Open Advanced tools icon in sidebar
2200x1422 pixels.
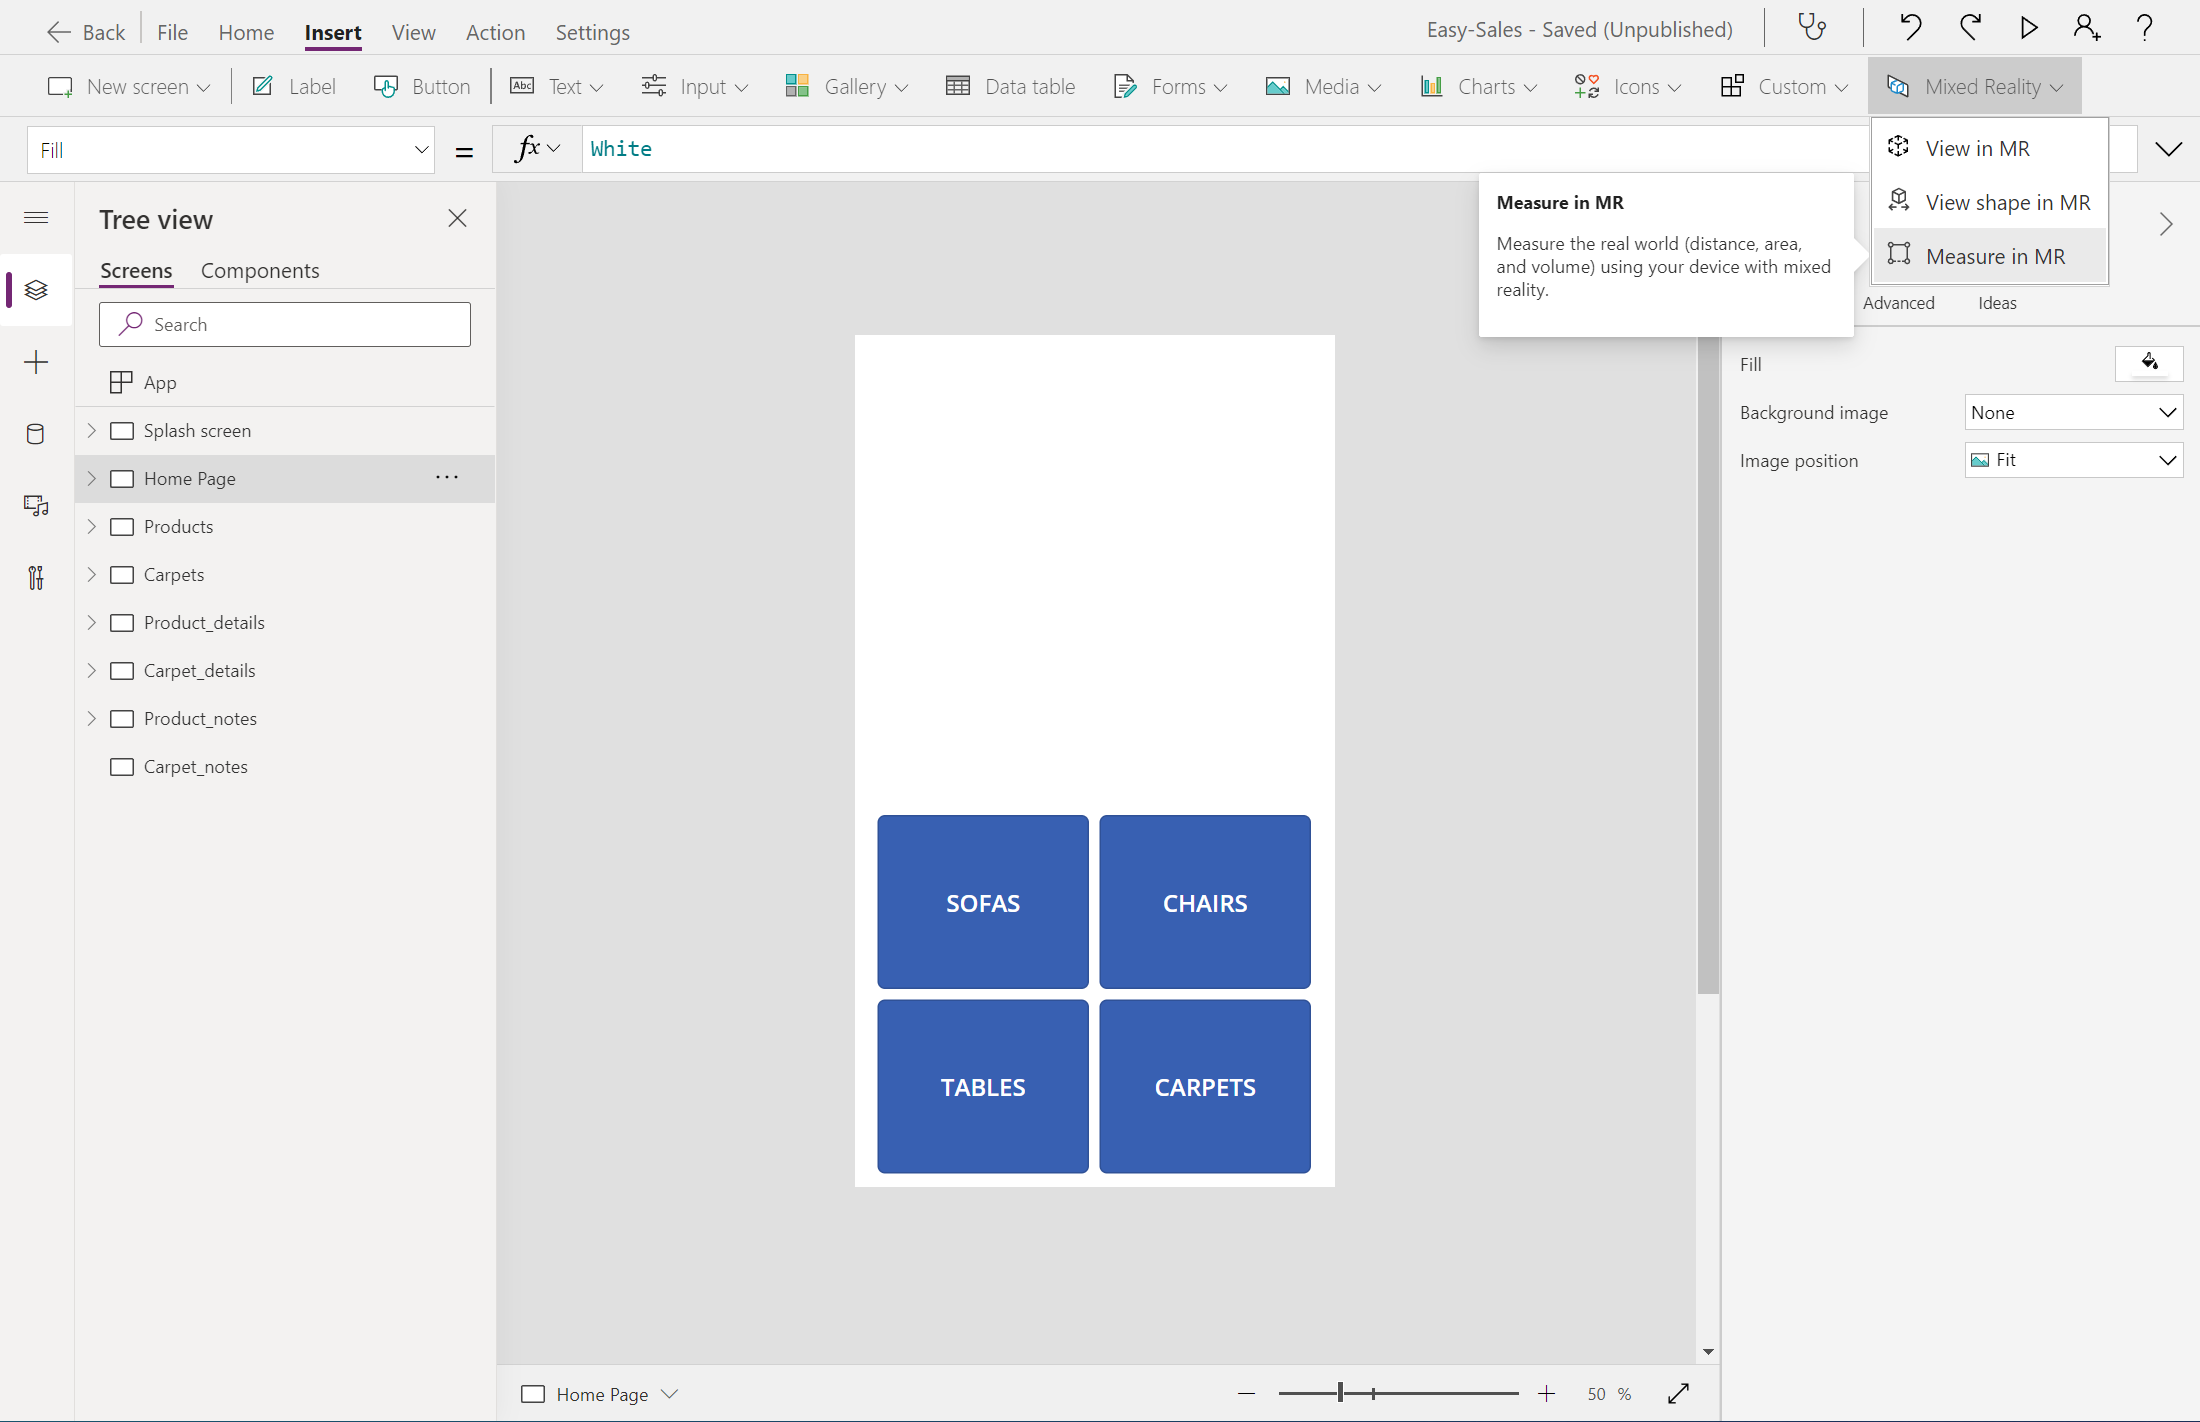click(x=36, y=578)
